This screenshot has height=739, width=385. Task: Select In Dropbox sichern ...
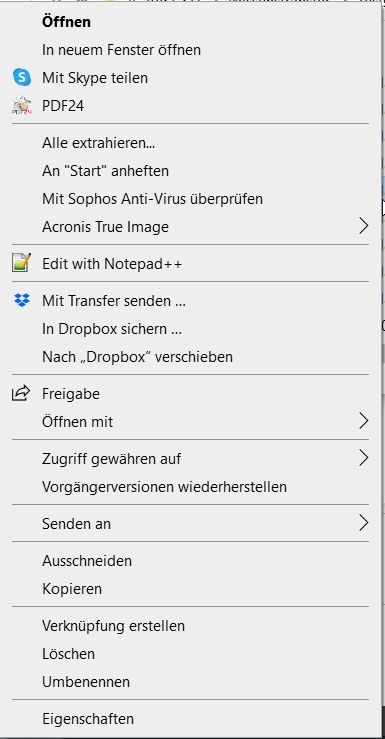[112, 328]
